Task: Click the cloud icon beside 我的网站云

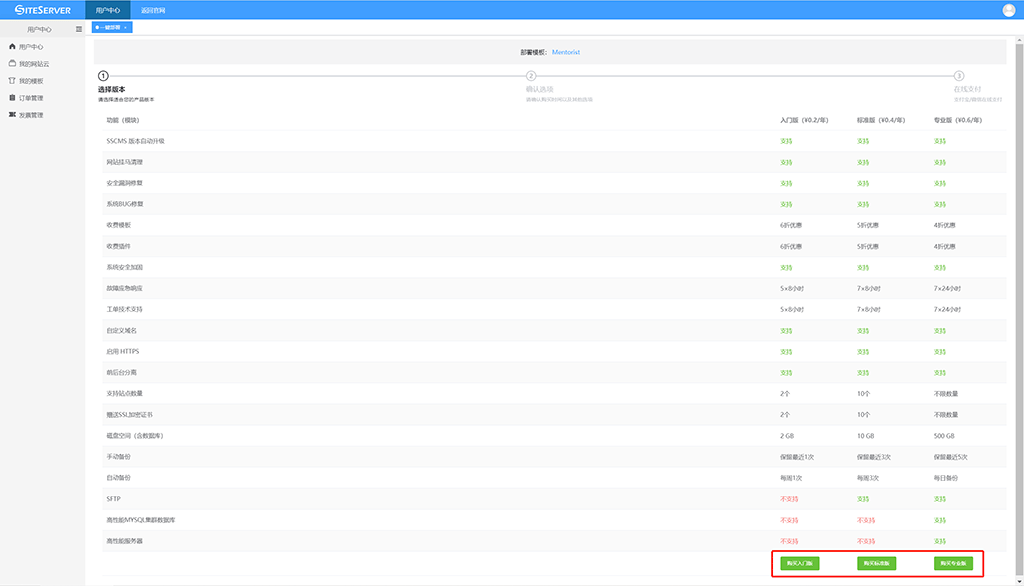Action: click(x=12, y=64)
